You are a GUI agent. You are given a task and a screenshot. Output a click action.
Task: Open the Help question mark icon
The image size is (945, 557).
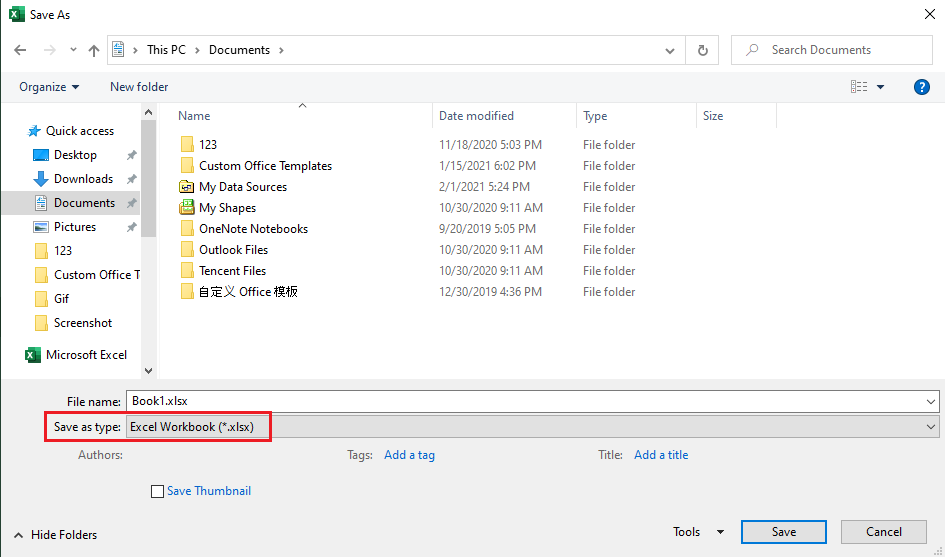[921, 87]
